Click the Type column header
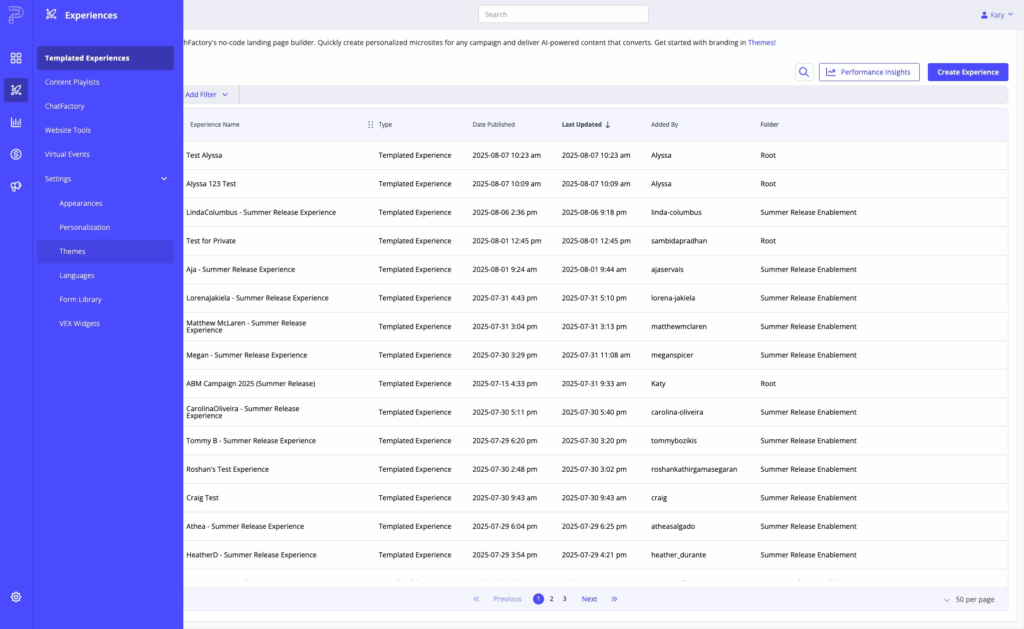Screen dimensions: 1024x629 click(385, 125)
